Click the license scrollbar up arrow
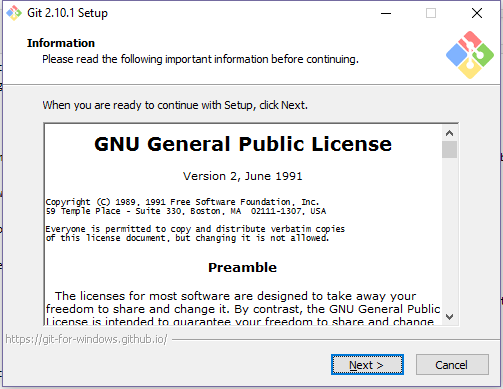503x389 pixels. [449, 133]
